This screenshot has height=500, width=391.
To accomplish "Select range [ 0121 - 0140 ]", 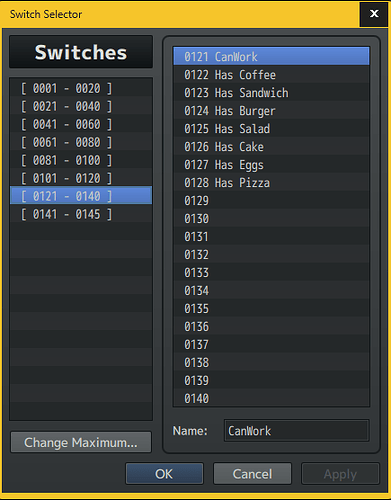I will (x=81, y=196).
